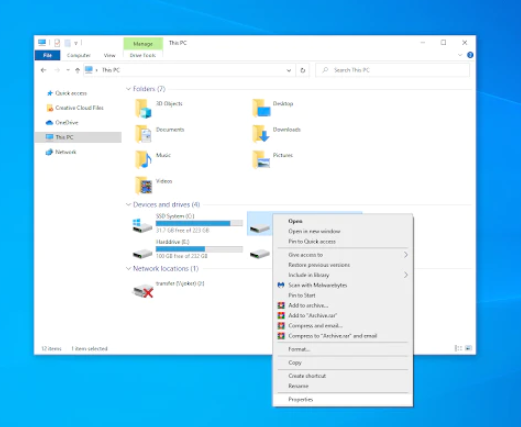Choose Rename in the context menu

pos(343,386)
